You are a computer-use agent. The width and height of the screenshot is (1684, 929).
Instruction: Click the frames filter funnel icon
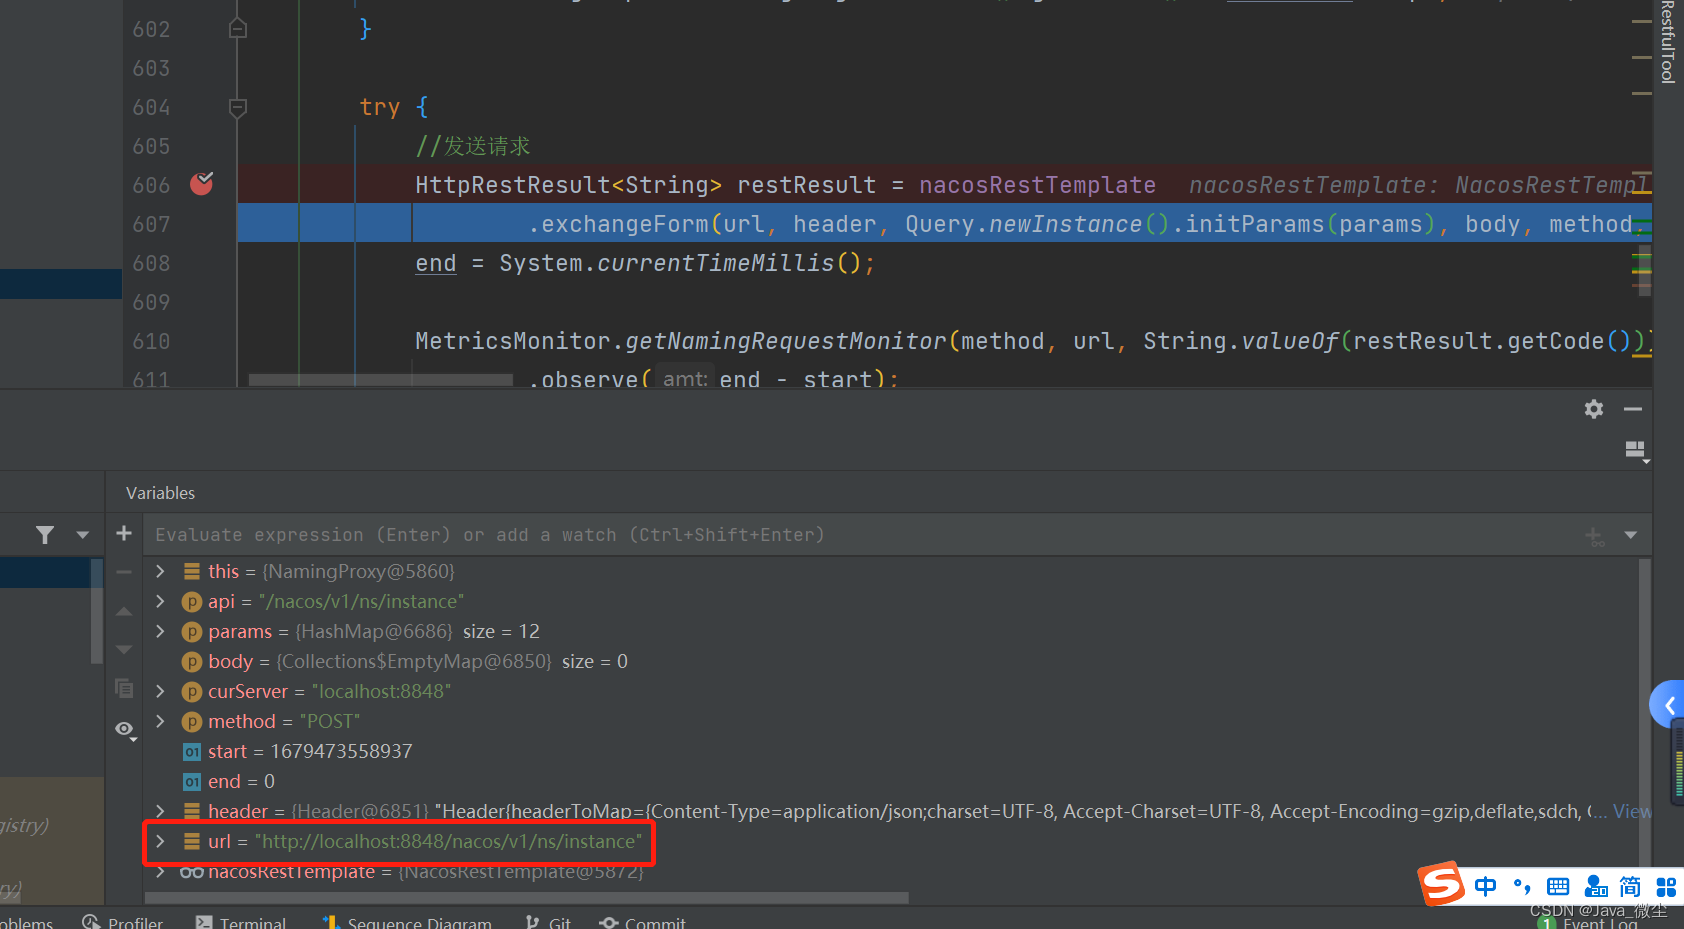pos(45,535)
